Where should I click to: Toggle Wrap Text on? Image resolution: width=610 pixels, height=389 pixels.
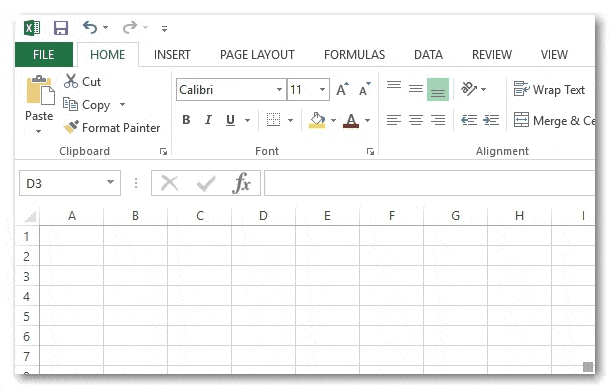pyautogui.click(x=549, y=89)
